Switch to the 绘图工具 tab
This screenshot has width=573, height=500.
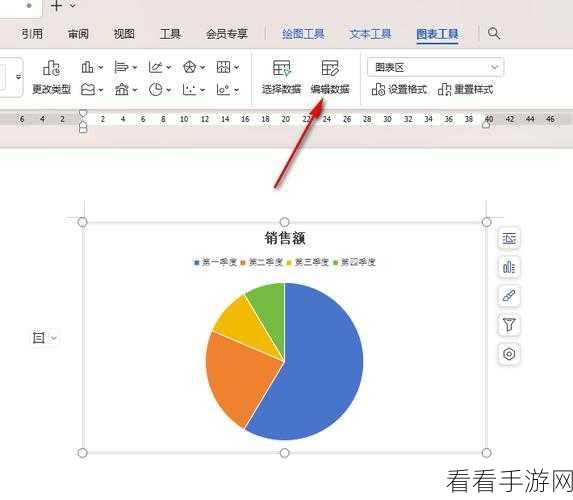[303, 34]
